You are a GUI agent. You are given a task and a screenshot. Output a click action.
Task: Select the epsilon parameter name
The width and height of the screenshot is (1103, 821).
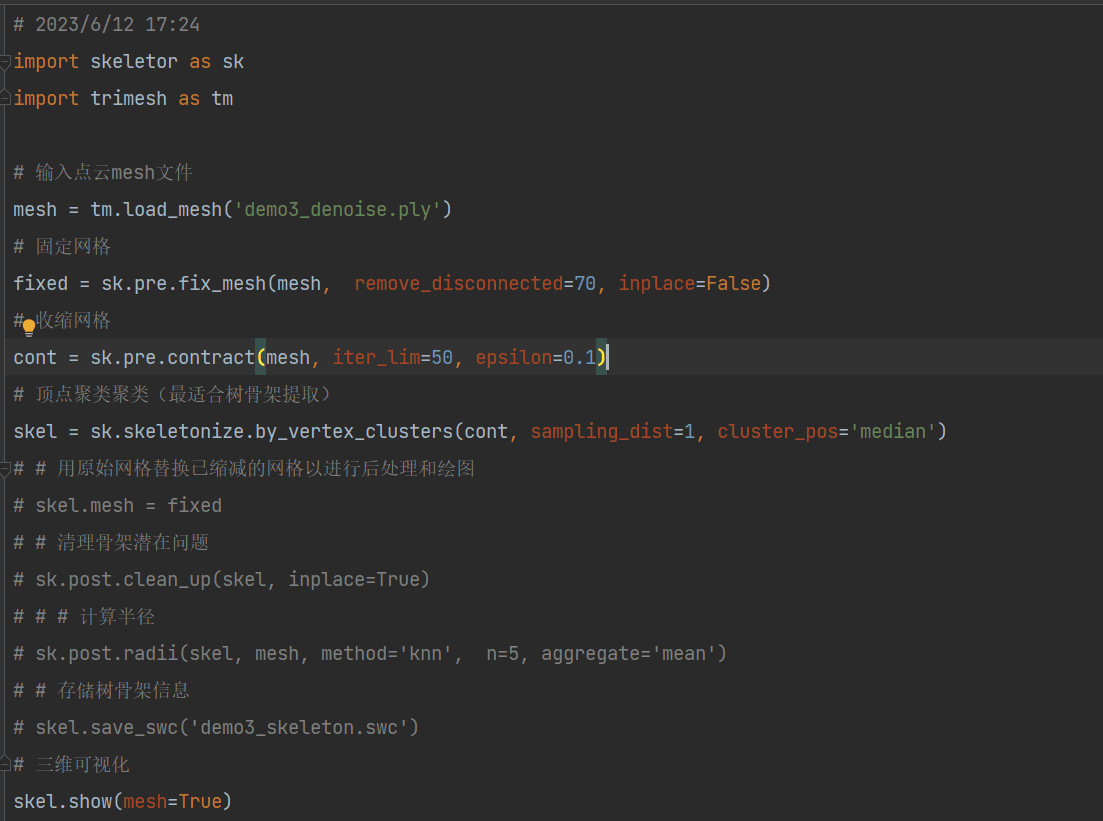[514, 357]
